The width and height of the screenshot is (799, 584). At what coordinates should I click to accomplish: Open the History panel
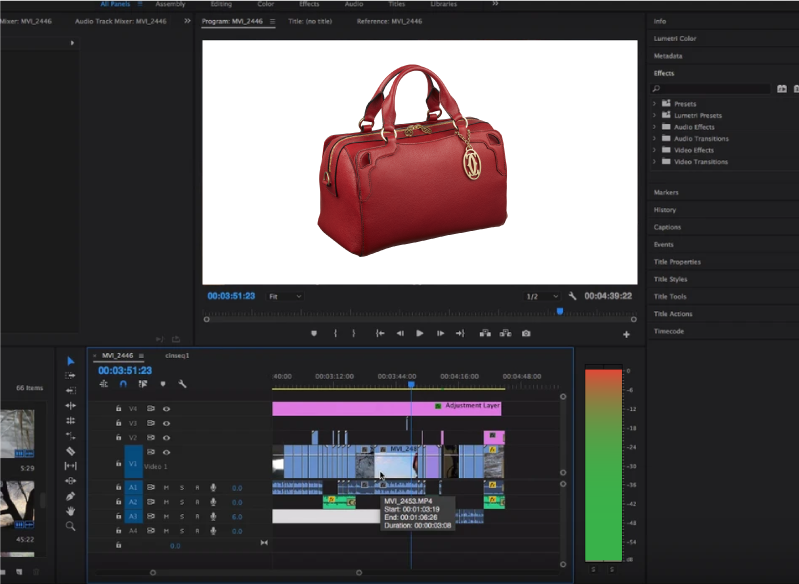pos(664,210)
